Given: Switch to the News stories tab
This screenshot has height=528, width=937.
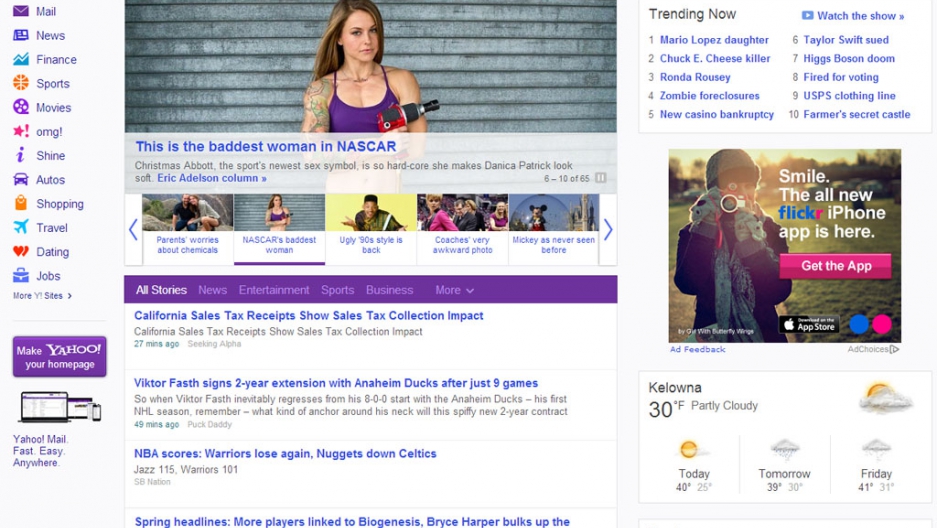Looking at the screenshot, I should (x=212, y=290).
